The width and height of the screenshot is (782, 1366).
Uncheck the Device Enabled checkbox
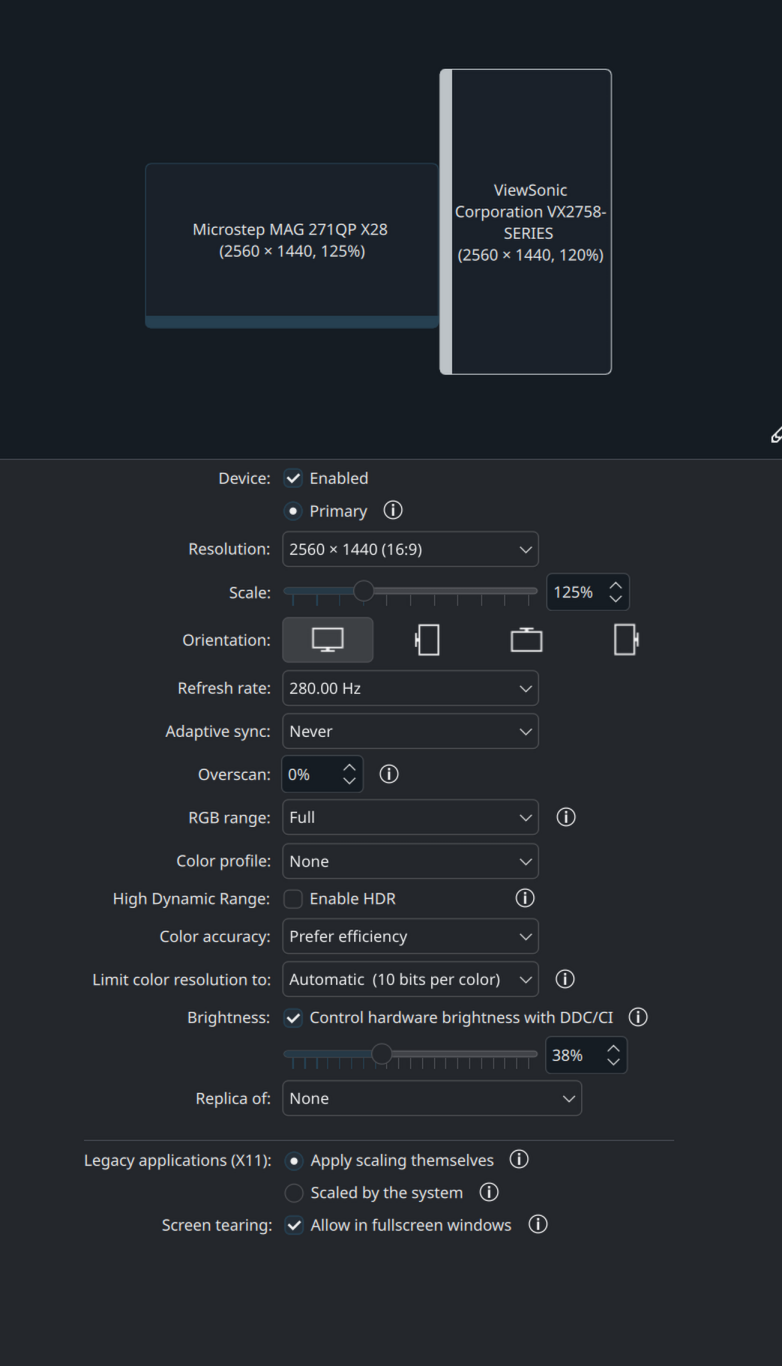pyautogui.click(x=293, y=478)
